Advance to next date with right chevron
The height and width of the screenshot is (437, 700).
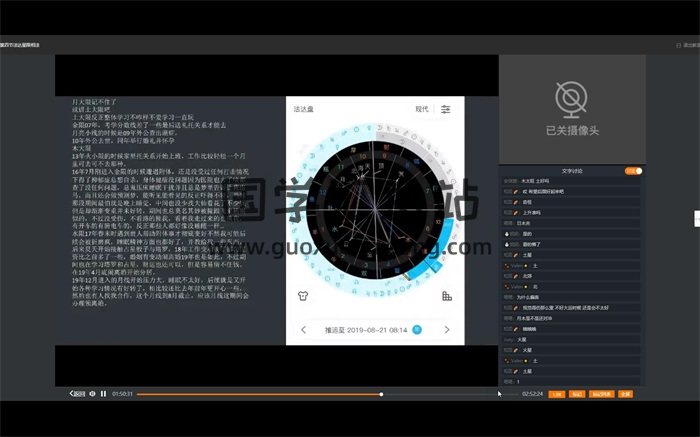click(x=446, y=329)
